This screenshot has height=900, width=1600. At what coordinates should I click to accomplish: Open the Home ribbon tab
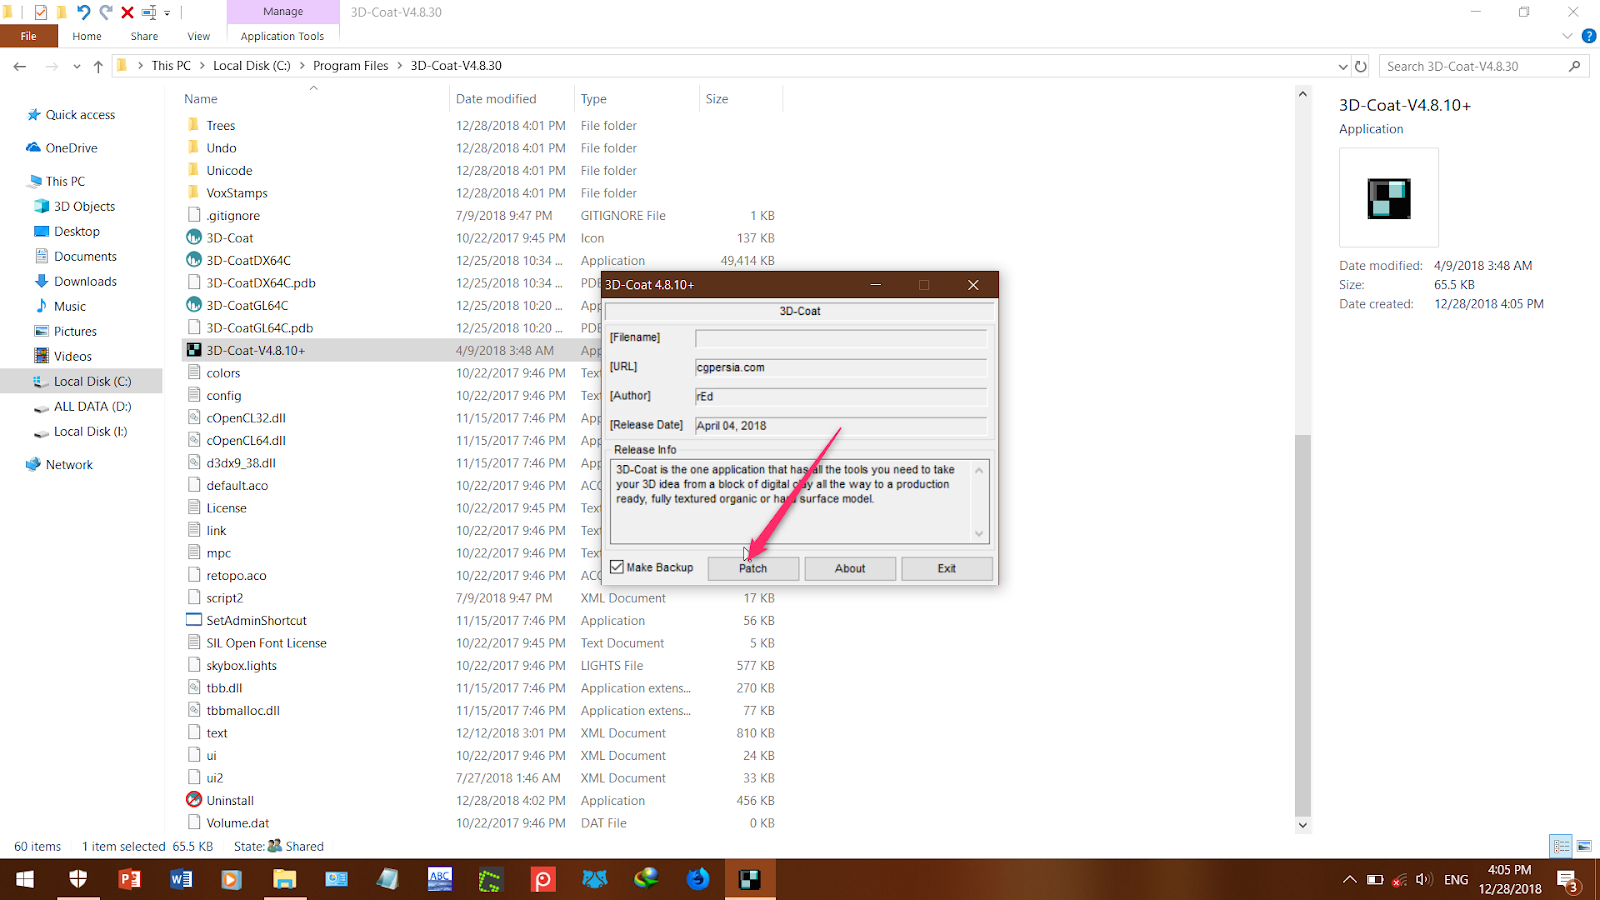[x=87, y=36]
